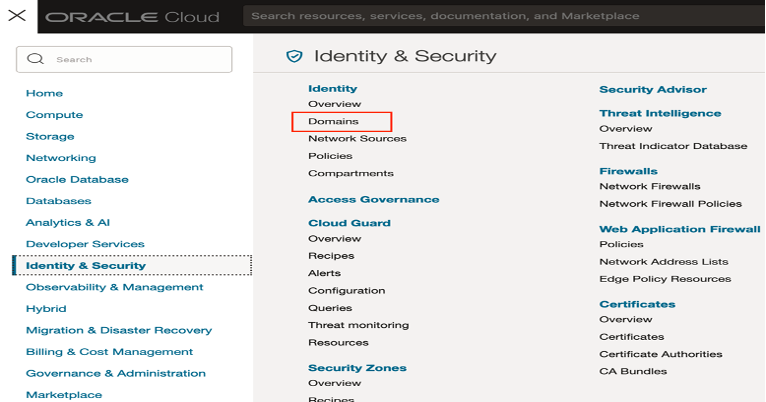Open Compartments under Identity
Screen dimensions: 766x402
[x=350, y=173]
